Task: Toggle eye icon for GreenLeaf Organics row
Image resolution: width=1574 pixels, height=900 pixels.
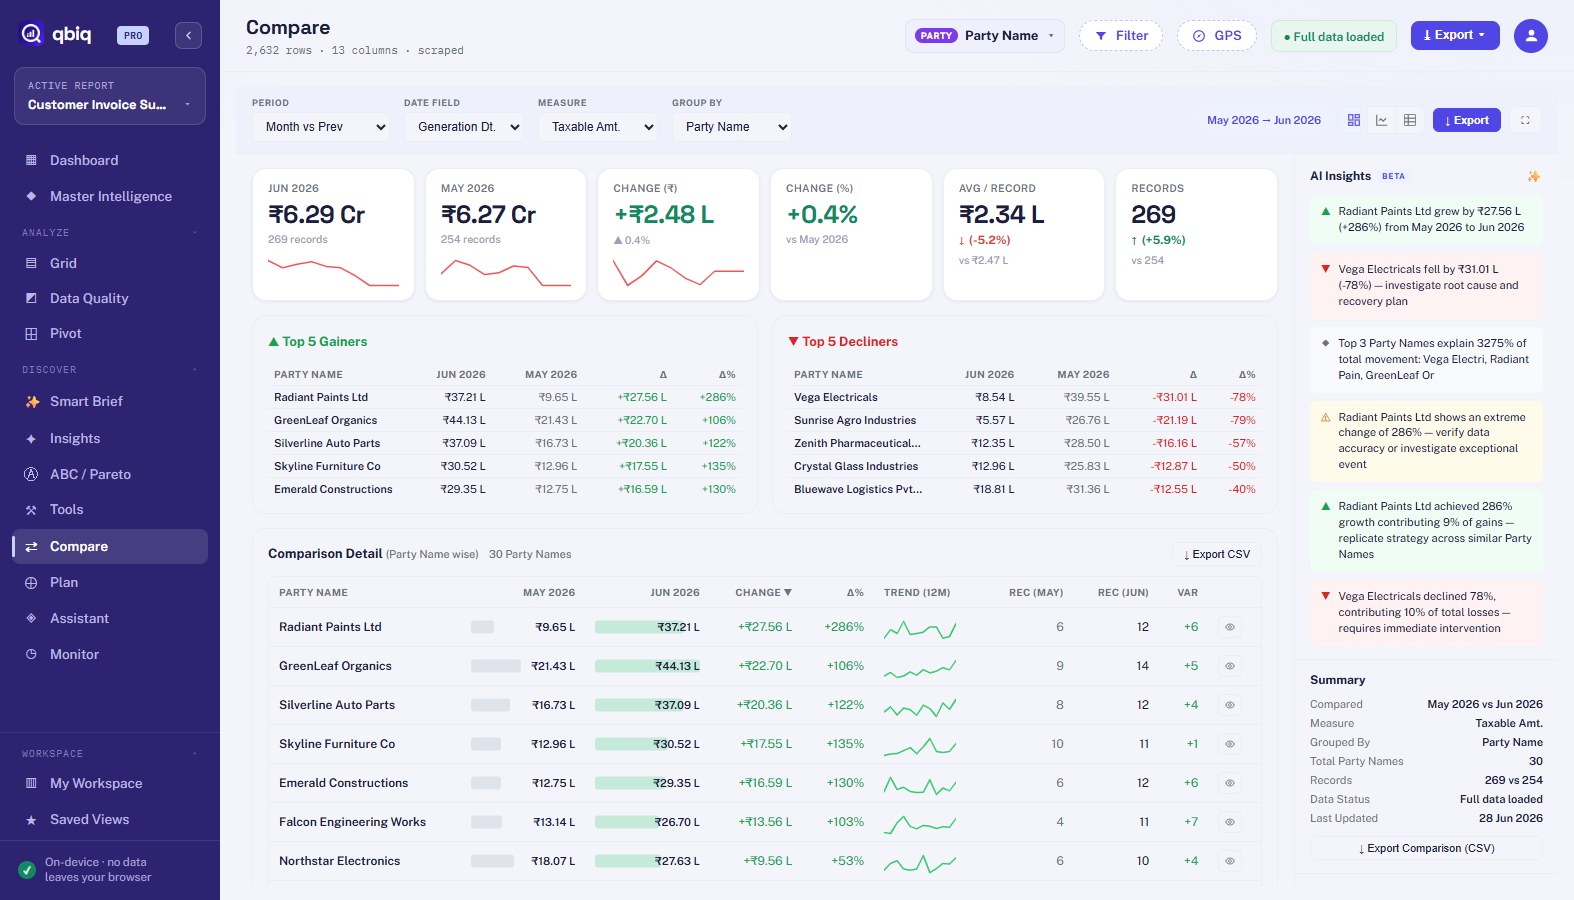Action: 1230,666
